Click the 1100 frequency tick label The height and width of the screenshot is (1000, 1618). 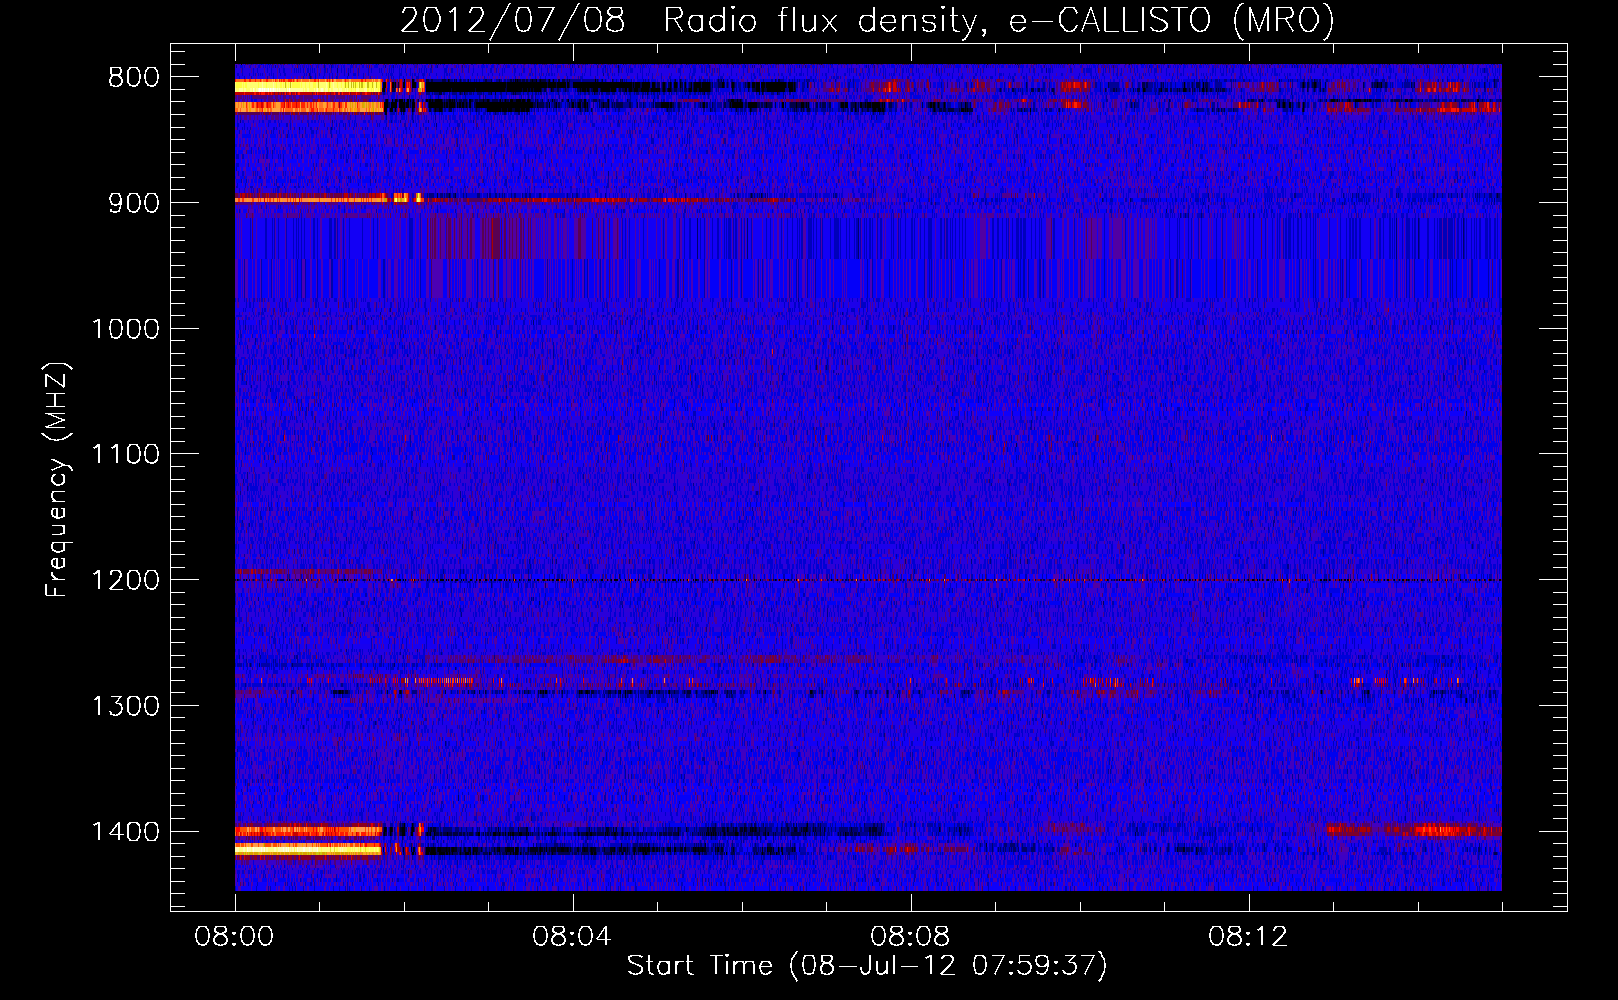(125, 455)
